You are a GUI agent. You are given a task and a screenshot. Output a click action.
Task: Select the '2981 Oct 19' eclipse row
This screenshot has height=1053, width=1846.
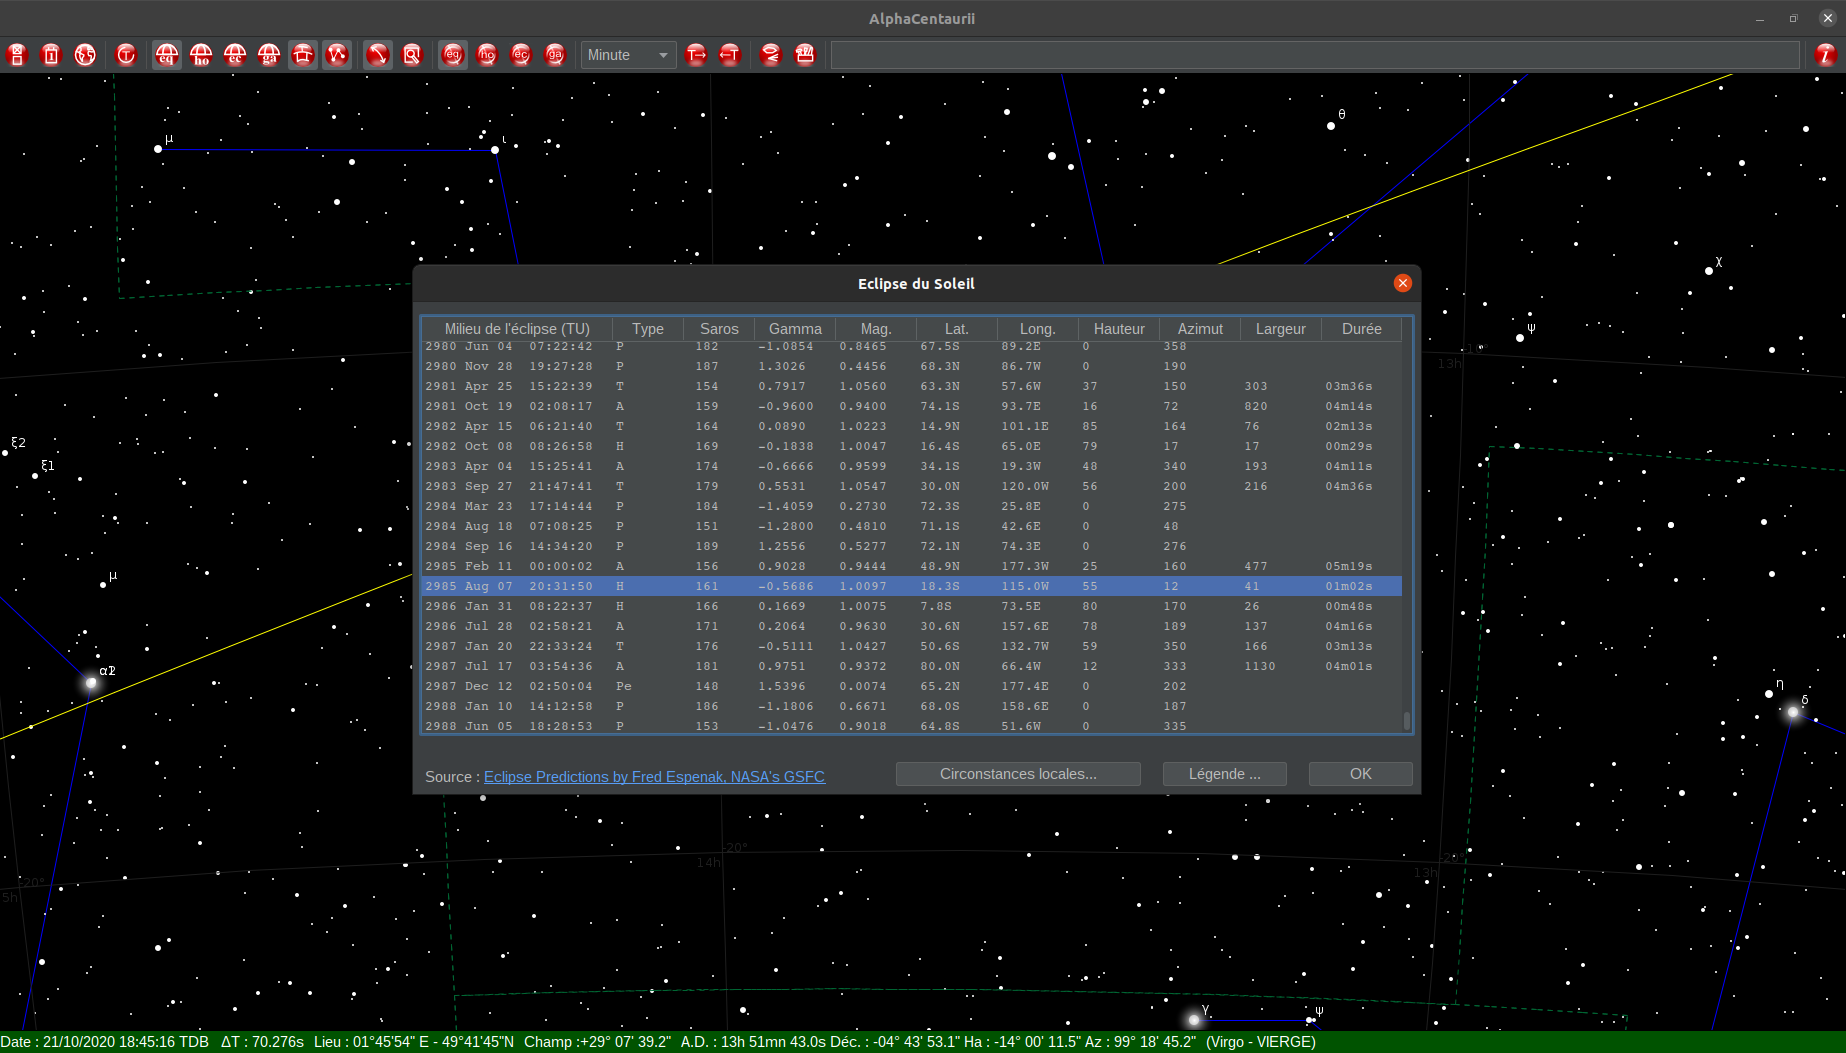tap(912, 406)
